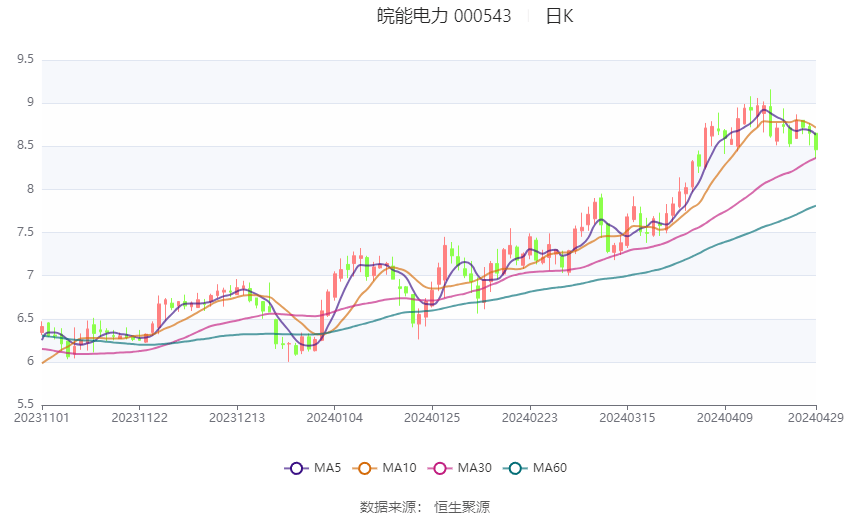Click y-axis value 8
The width and height of the screenshot is (850, 517).
tap(30, 189)
